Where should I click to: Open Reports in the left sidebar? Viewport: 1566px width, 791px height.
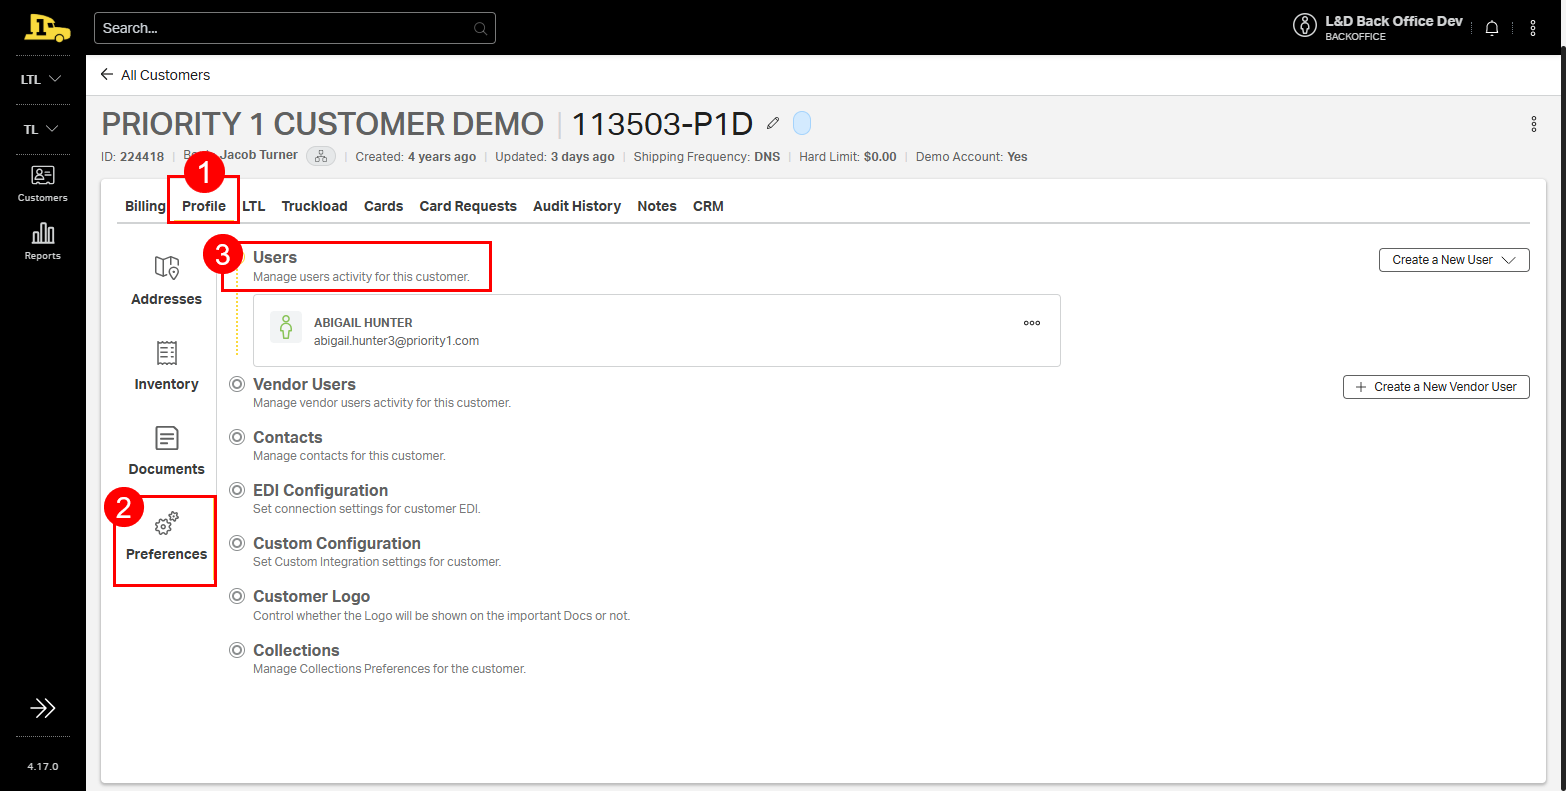point(43,241)
